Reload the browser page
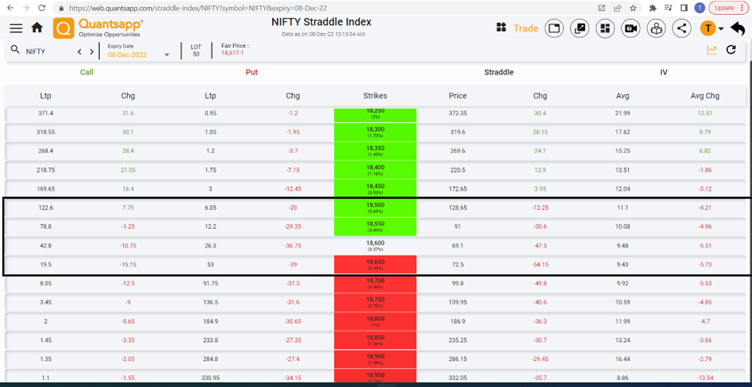 [x=42, y=8]
